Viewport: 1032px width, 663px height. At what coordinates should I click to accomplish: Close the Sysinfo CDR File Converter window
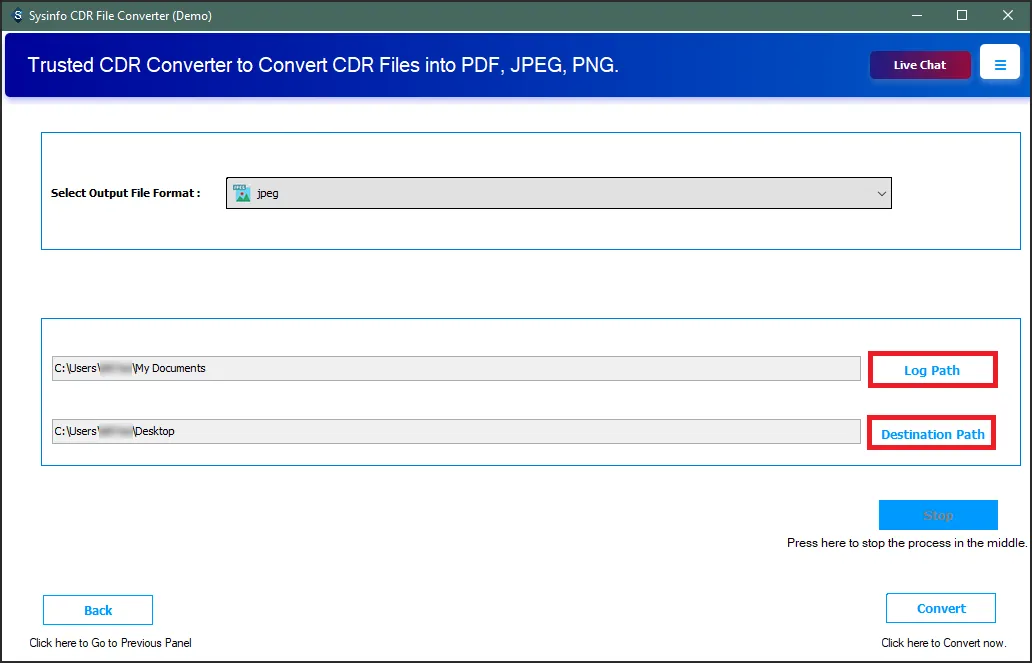pos(1008,15)
